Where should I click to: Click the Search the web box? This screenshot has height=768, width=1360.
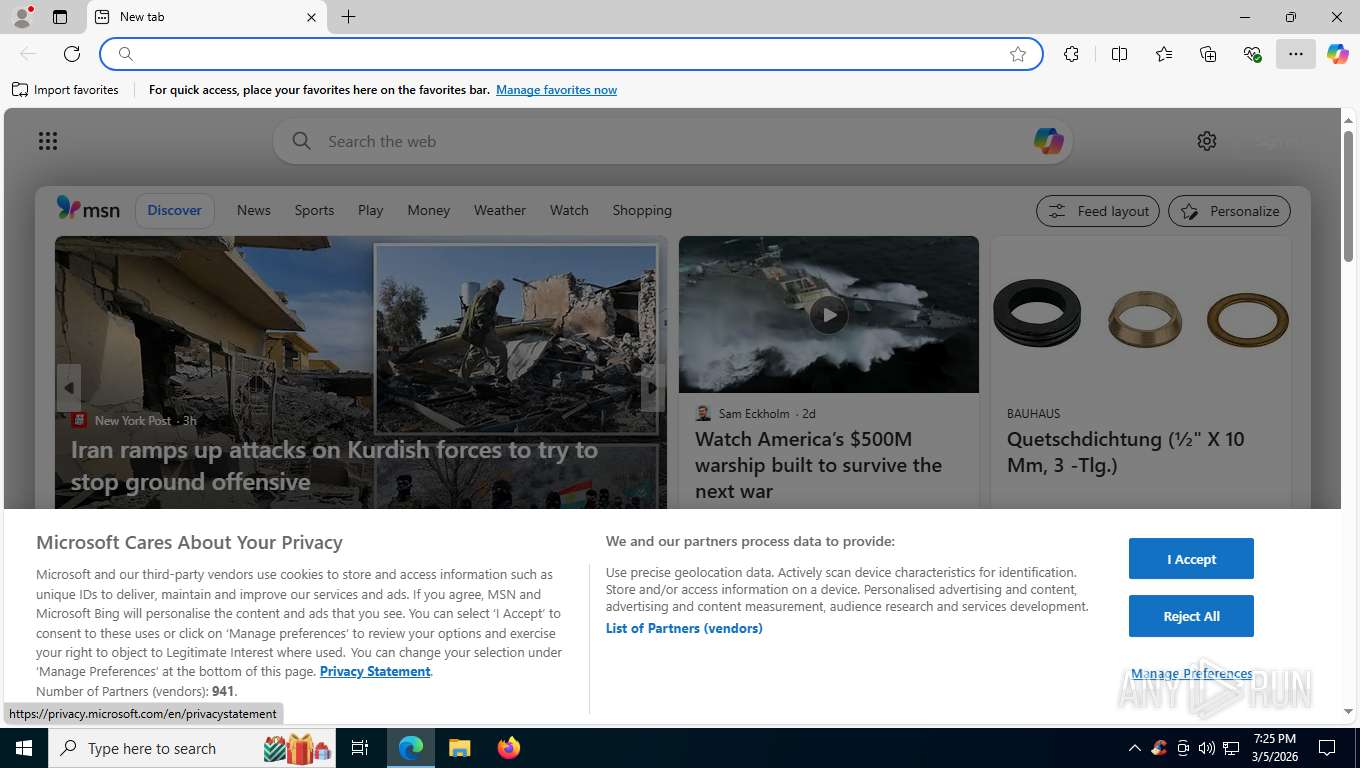pos(672,141)
